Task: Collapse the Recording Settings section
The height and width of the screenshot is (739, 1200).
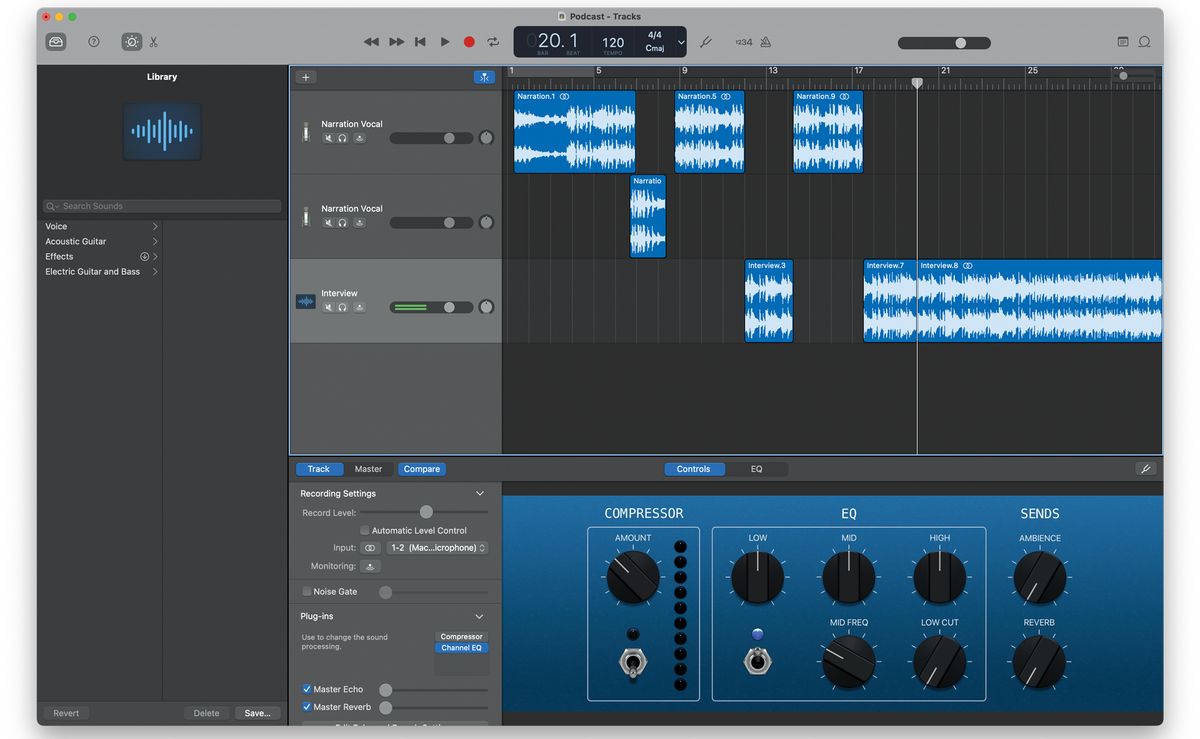Action: [x=480, y=493]
